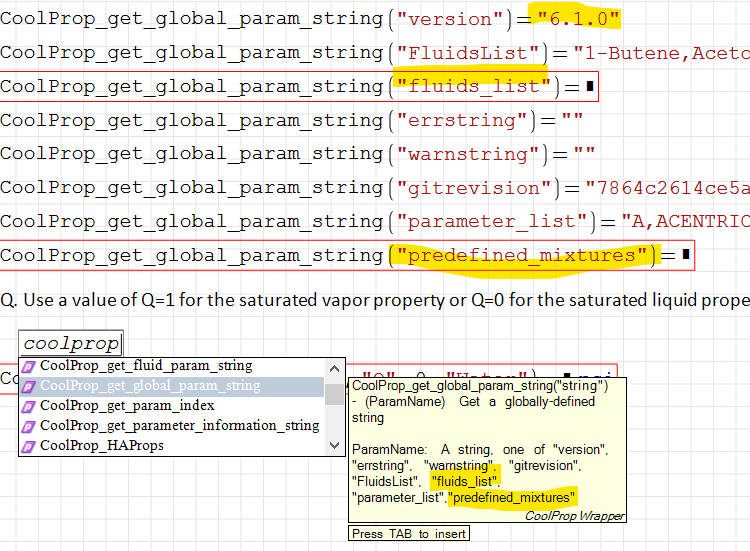This screenshot has height=551, width=750.
Task: Select CoolProp_get_global_param_string in the autocomplete list
Action: [150, 386]
